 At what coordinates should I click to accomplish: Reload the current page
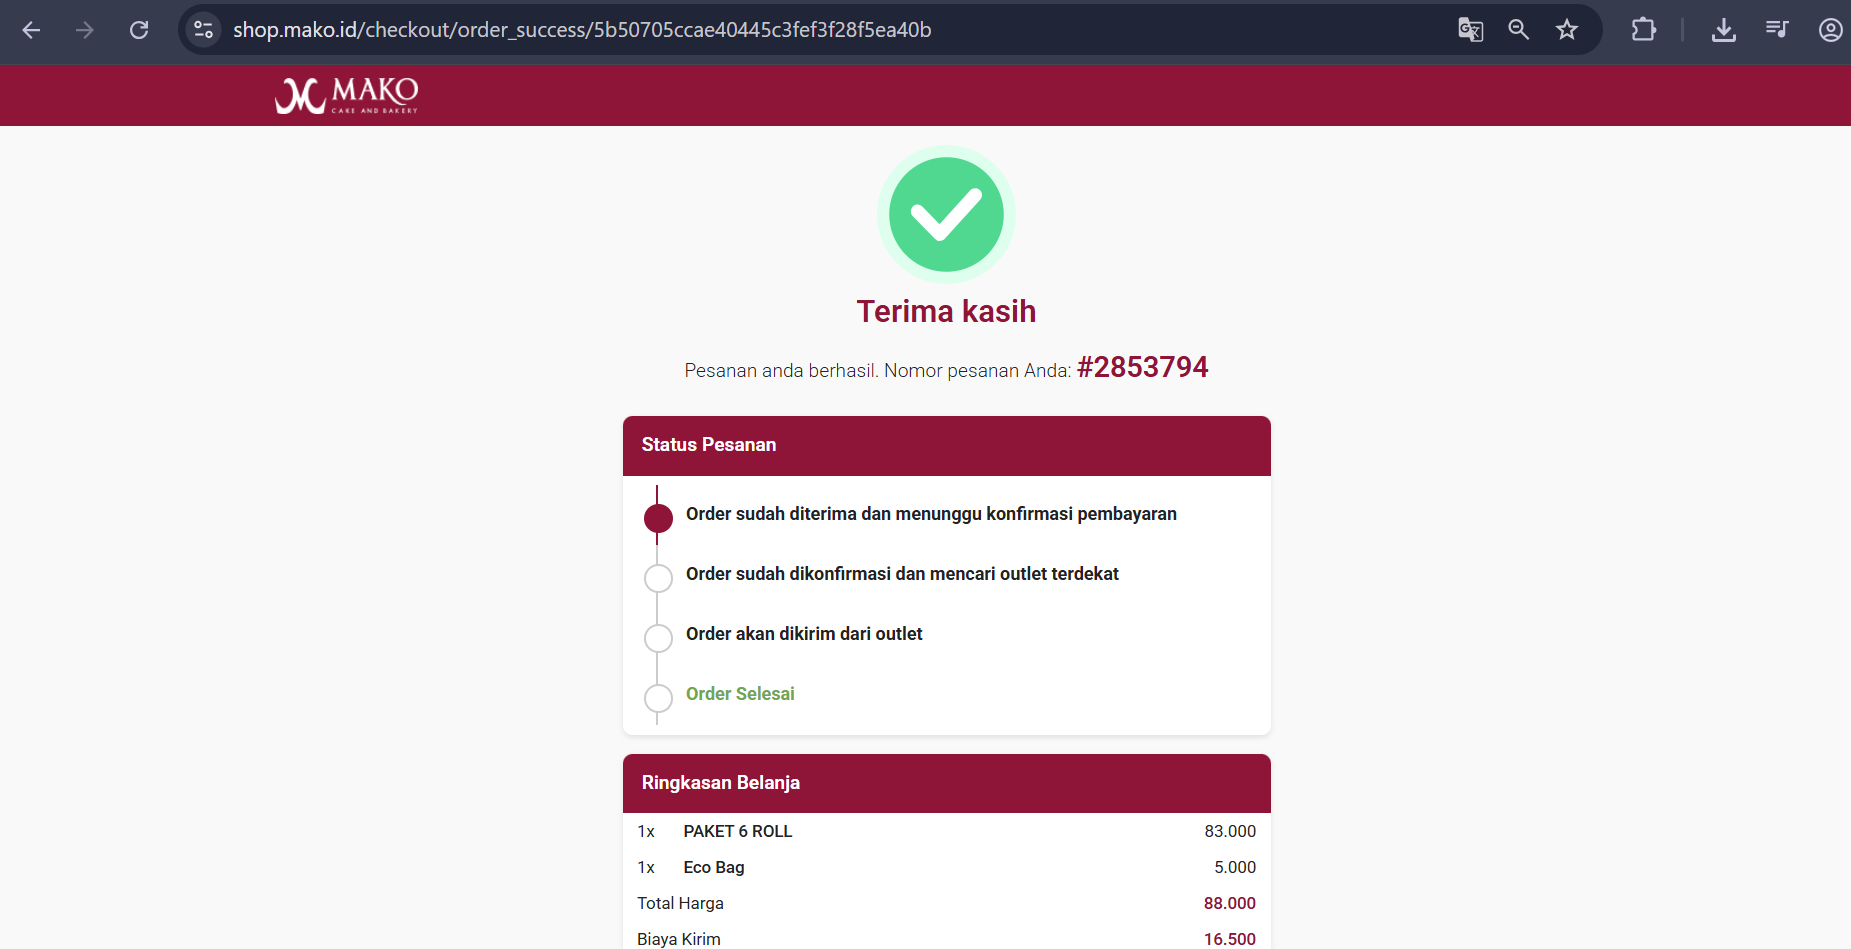click(x=139, y=30)
